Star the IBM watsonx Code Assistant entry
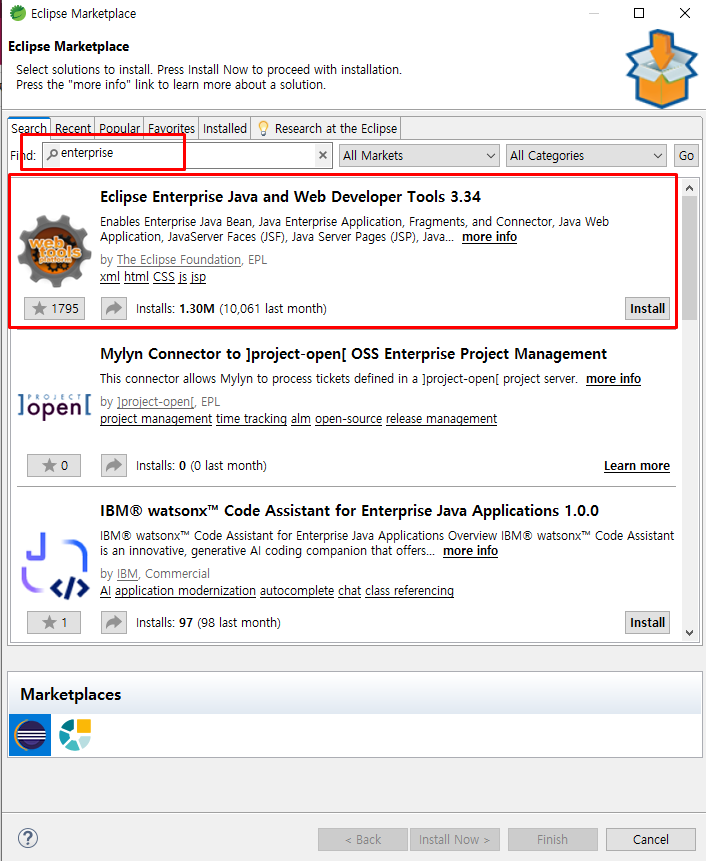 tap(54, 623)
